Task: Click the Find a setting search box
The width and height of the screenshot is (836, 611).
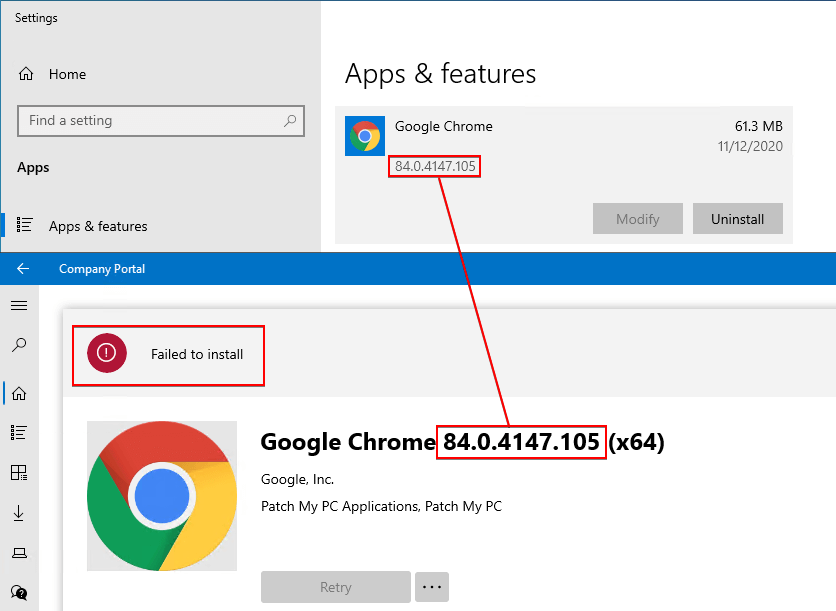Action: tap(150, 121)
